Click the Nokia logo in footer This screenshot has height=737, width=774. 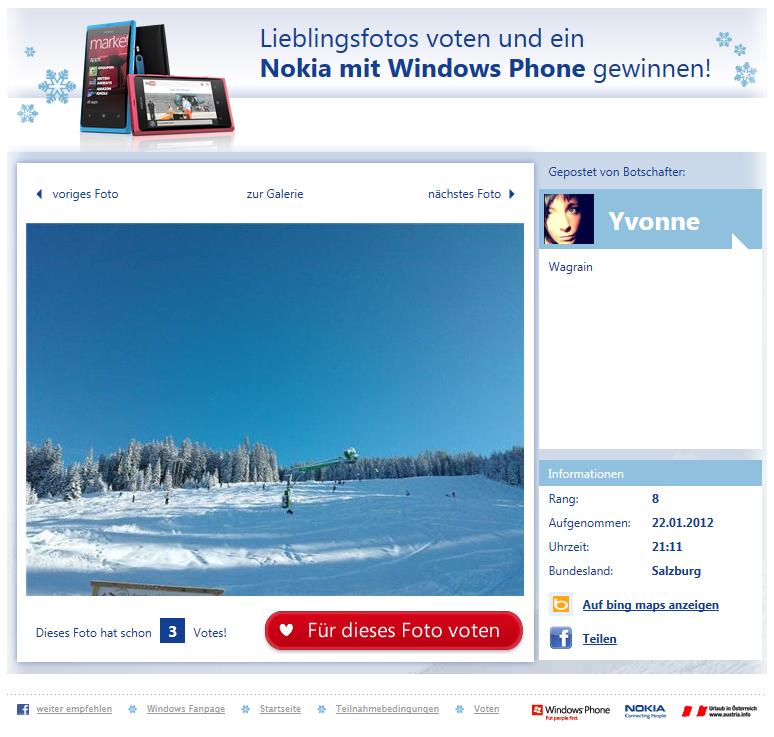point(645,711)
